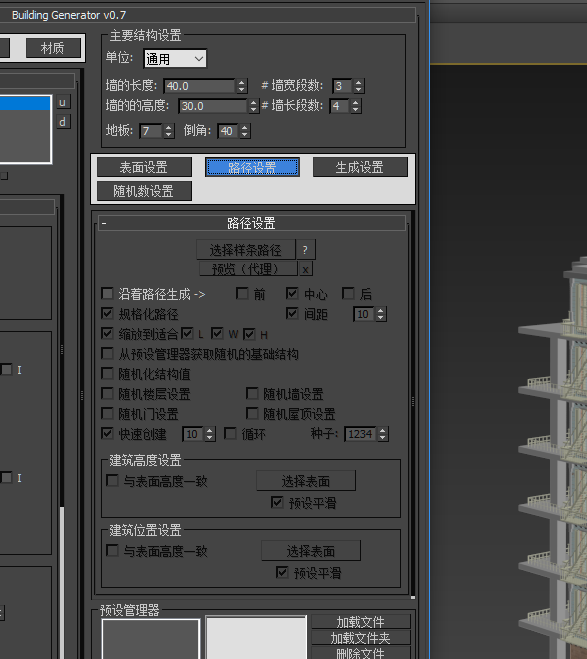Adjust the 地板 spinner arrows

pyautogui.click(x=168, y=131)
